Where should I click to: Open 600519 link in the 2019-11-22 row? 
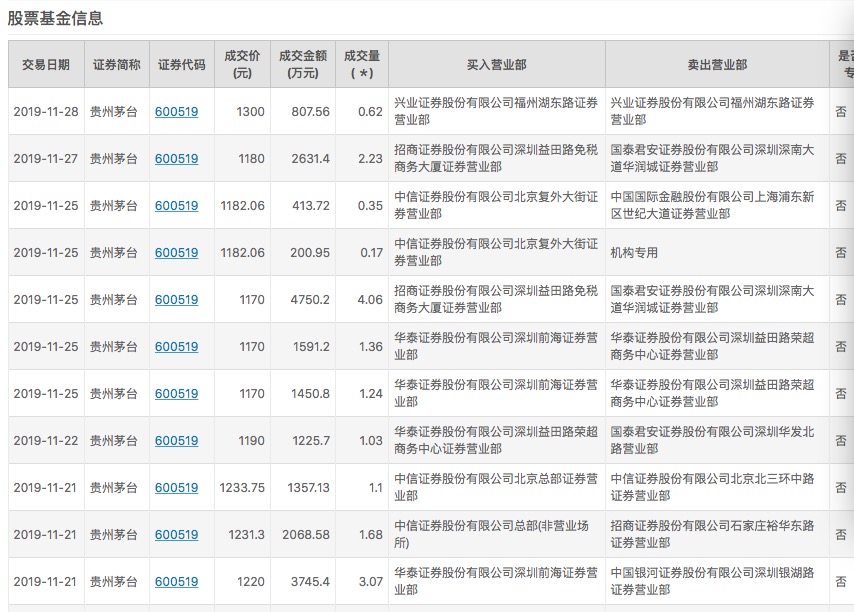(x=176, y=440)
